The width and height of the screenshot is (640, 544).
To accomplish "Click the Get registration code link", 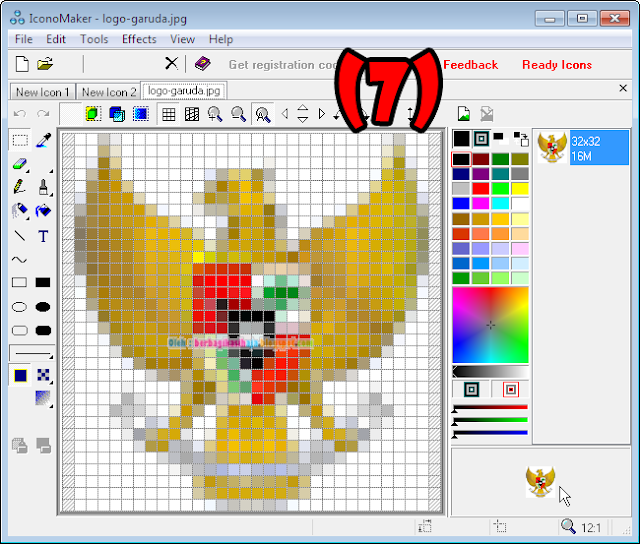I will [282, 65].
